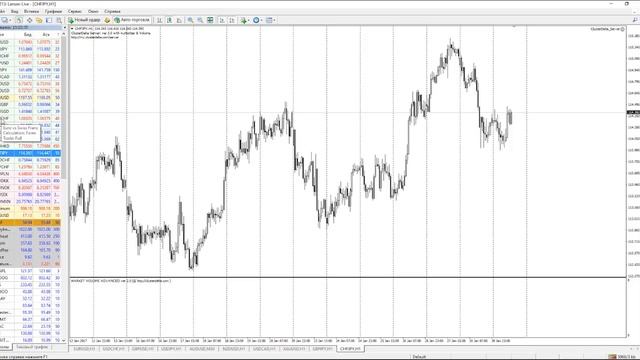Toggle the Navigator yellow folder icon
640x360 pixels.
pos(39,20)
